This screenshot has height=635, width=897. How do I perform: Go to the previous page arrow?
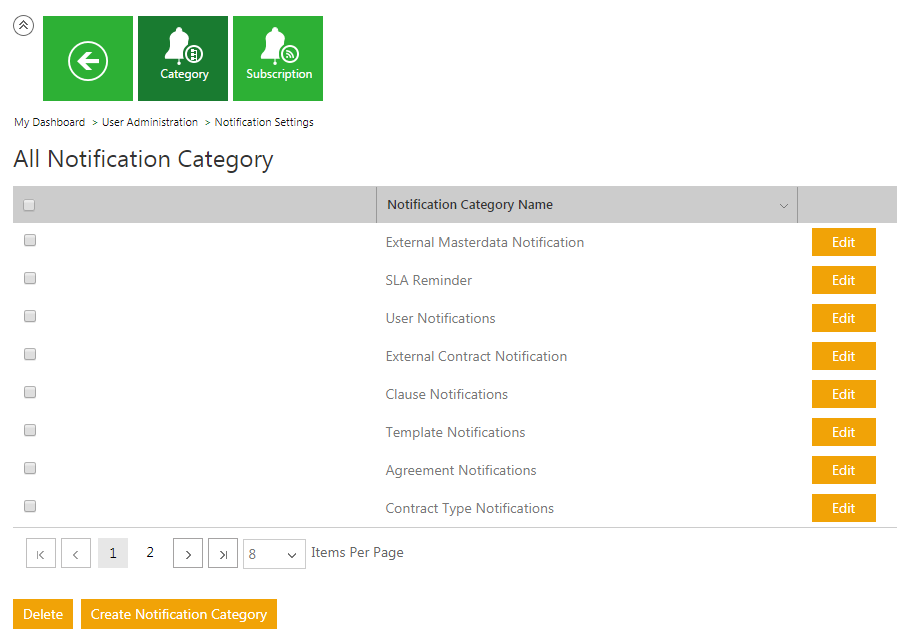pos(76,553)
